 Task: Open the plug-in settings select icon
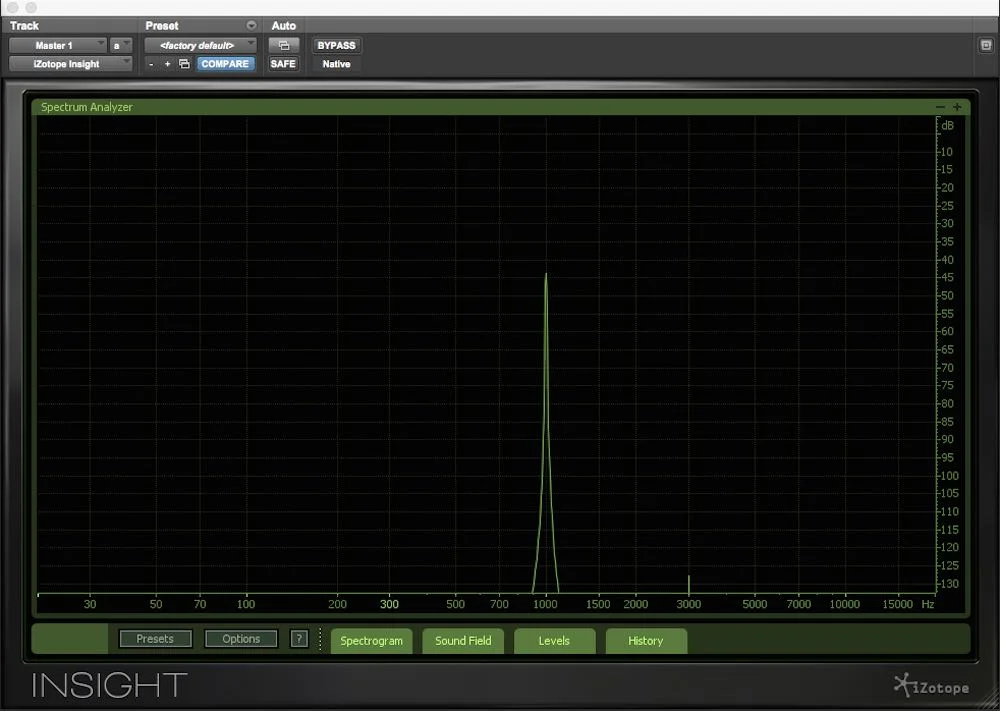pyautogui.click(x=184, y=64)
